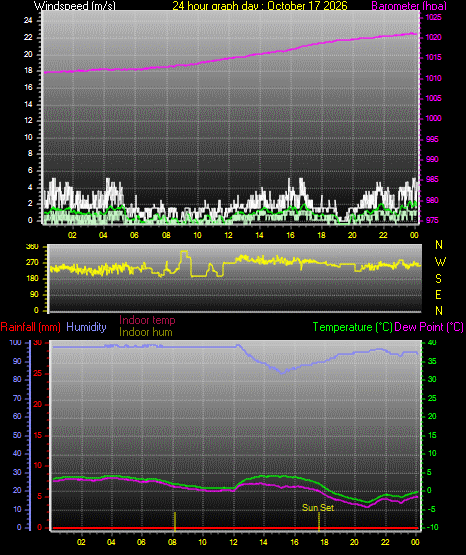466x555 pixels.
Task: Click the '985' barometer scale value
Action: tap(432, 179)
